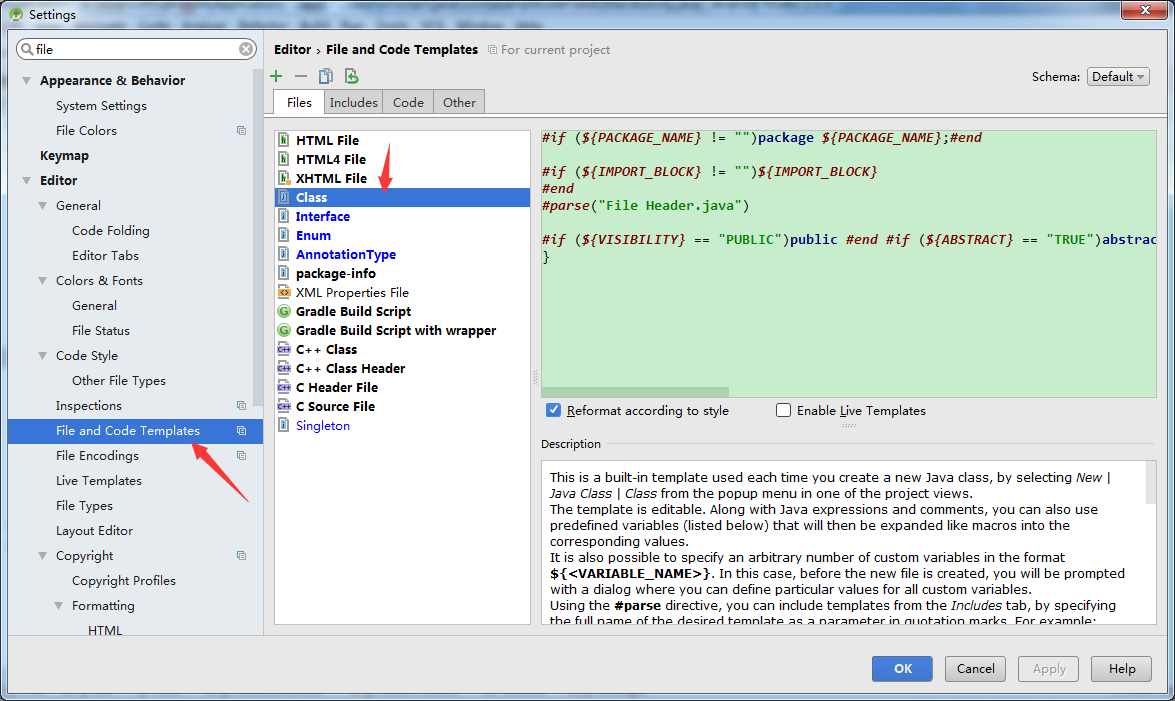Switch to the Other tab
Viewport: 1175px width, 701px height.
459,103
